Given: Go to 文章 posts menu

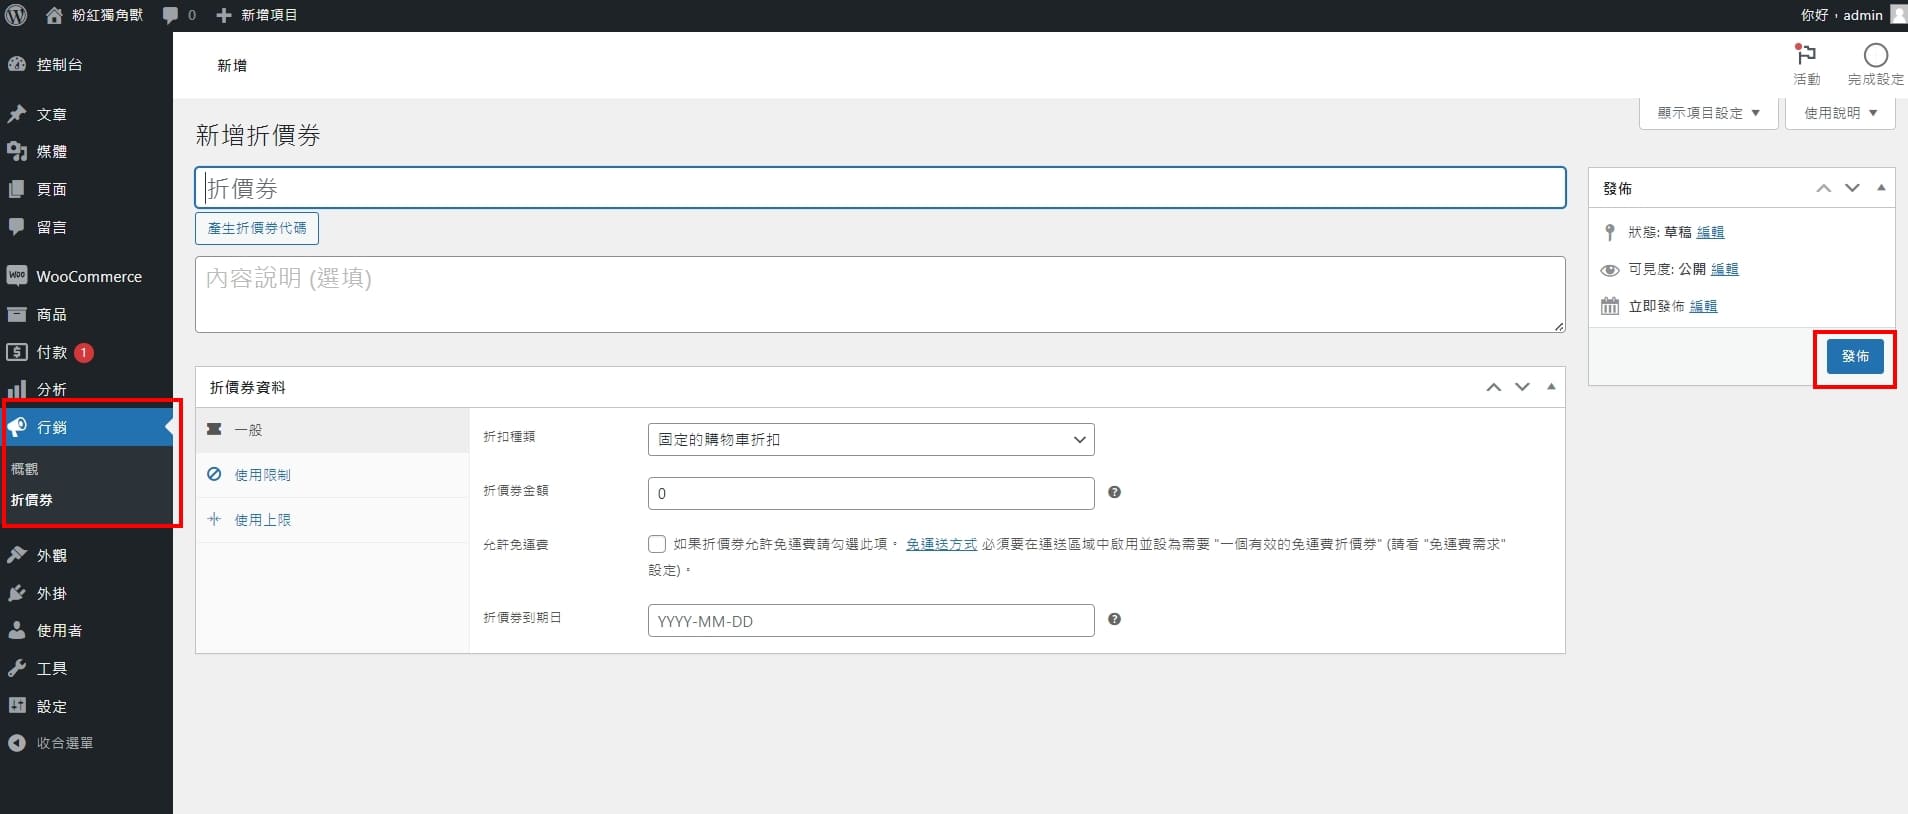Looking at the screenshot, I should 86,114.
